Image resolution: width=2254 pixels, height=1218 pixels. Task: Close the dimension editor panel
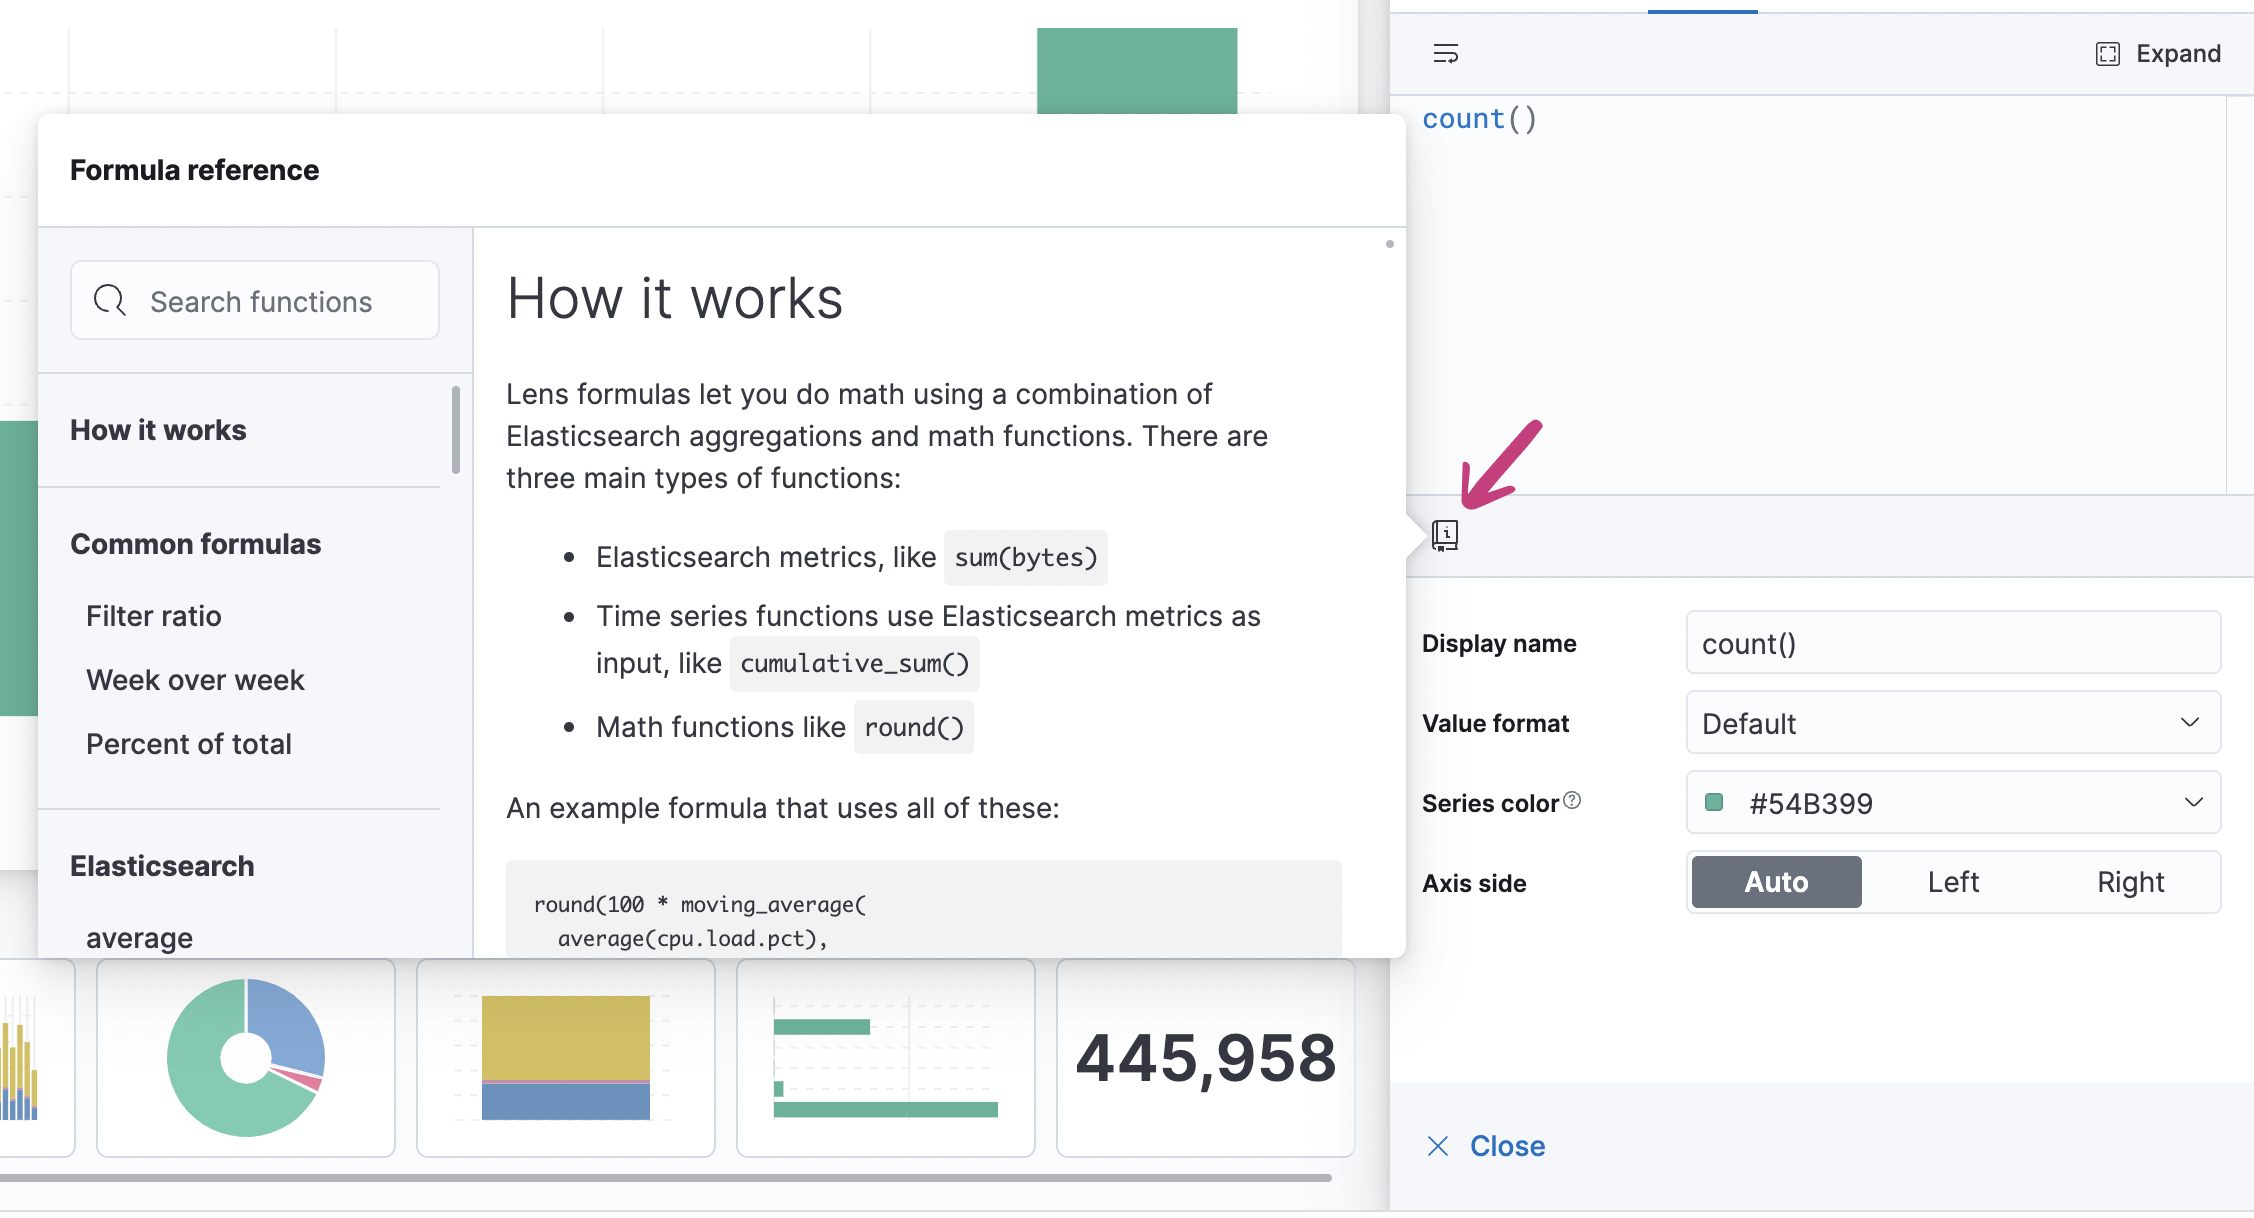click(x=1486, y=1146)
